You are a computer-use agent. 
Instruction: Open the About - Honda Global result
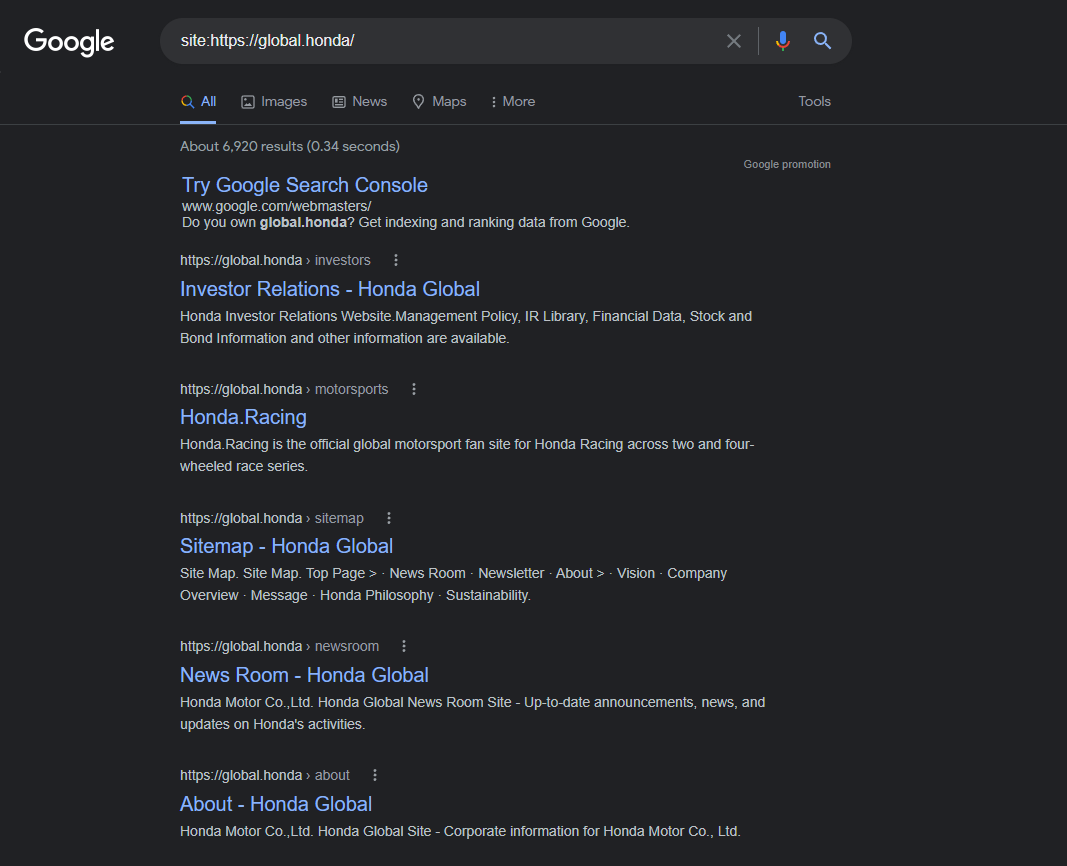[x=276, y=804]
